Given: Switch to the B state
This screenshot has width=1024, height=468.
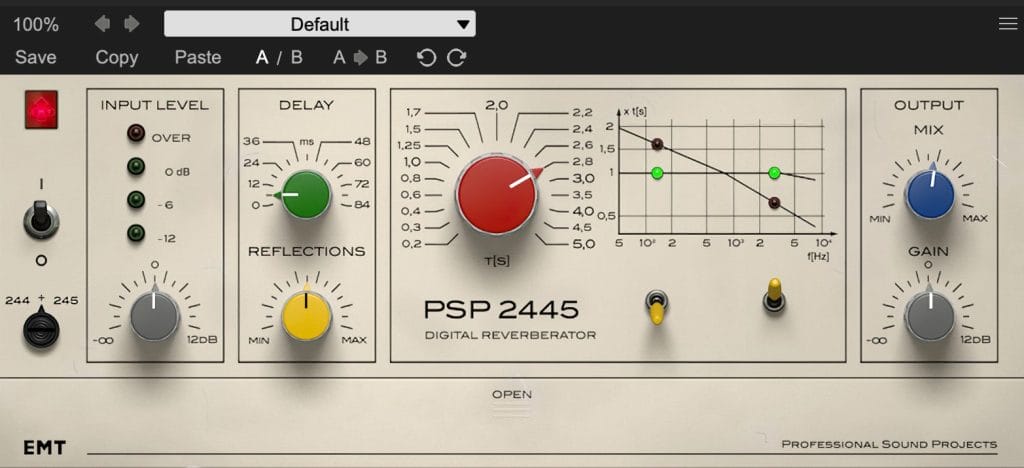Looking at the screenshot, I should coord(296,57).
